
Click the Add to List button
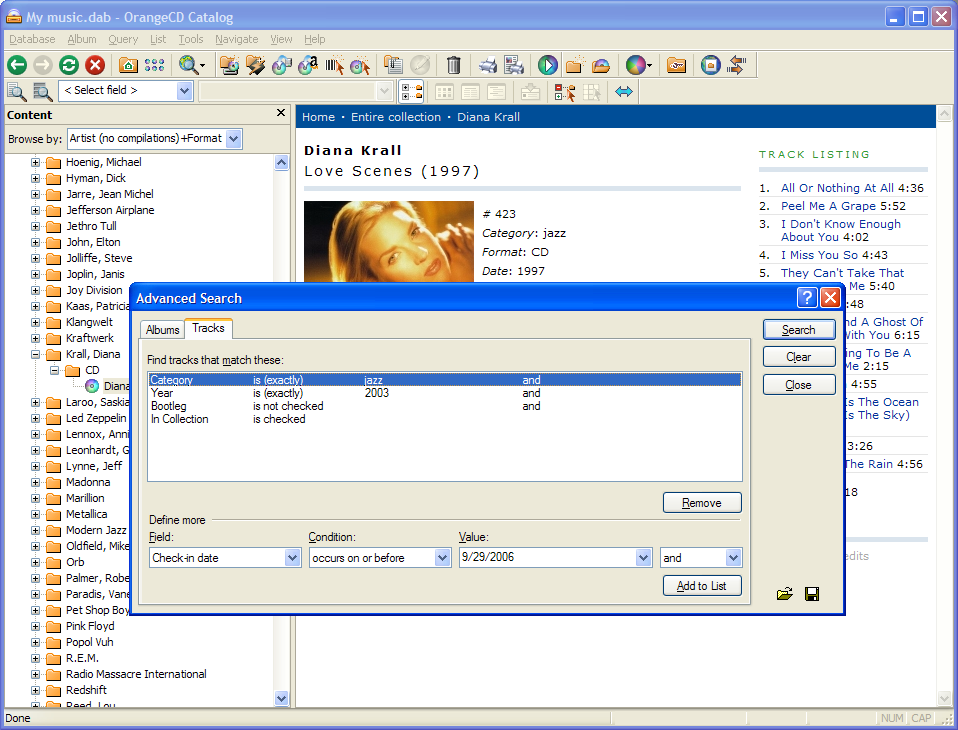702,586
